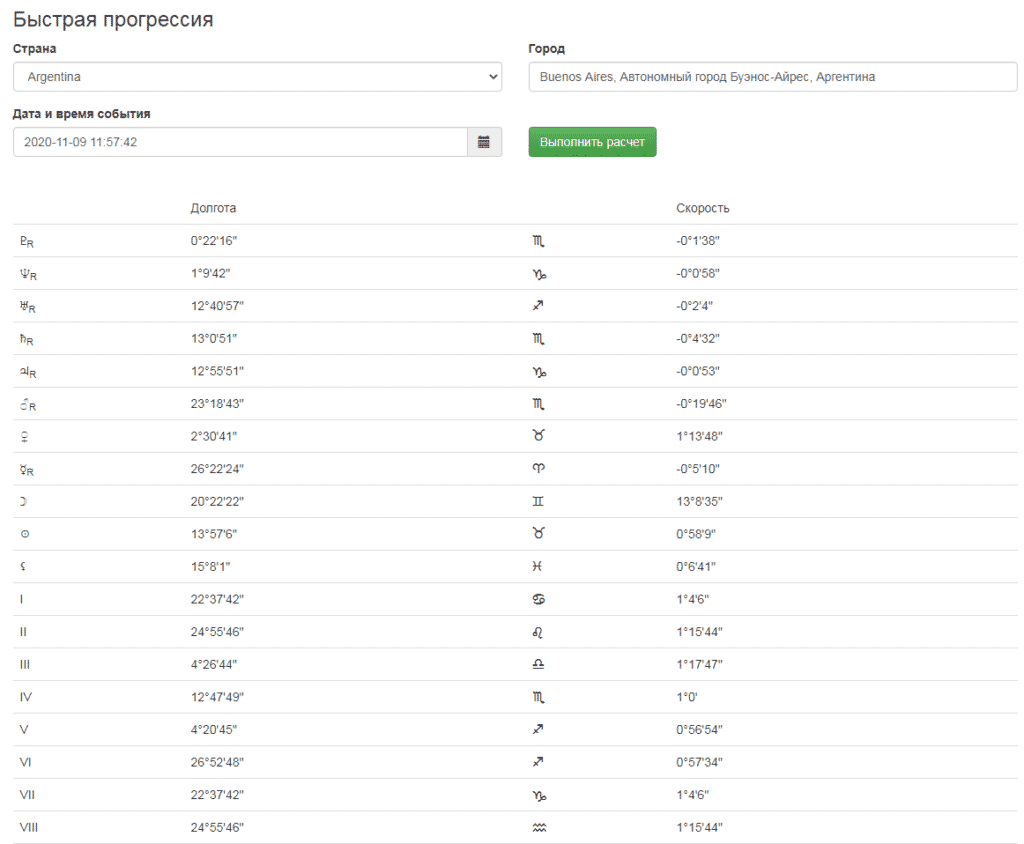This screenshot has width=1024, height=844.
Task: Click the Sun symbol in table
Action: [x=23, y=534]
